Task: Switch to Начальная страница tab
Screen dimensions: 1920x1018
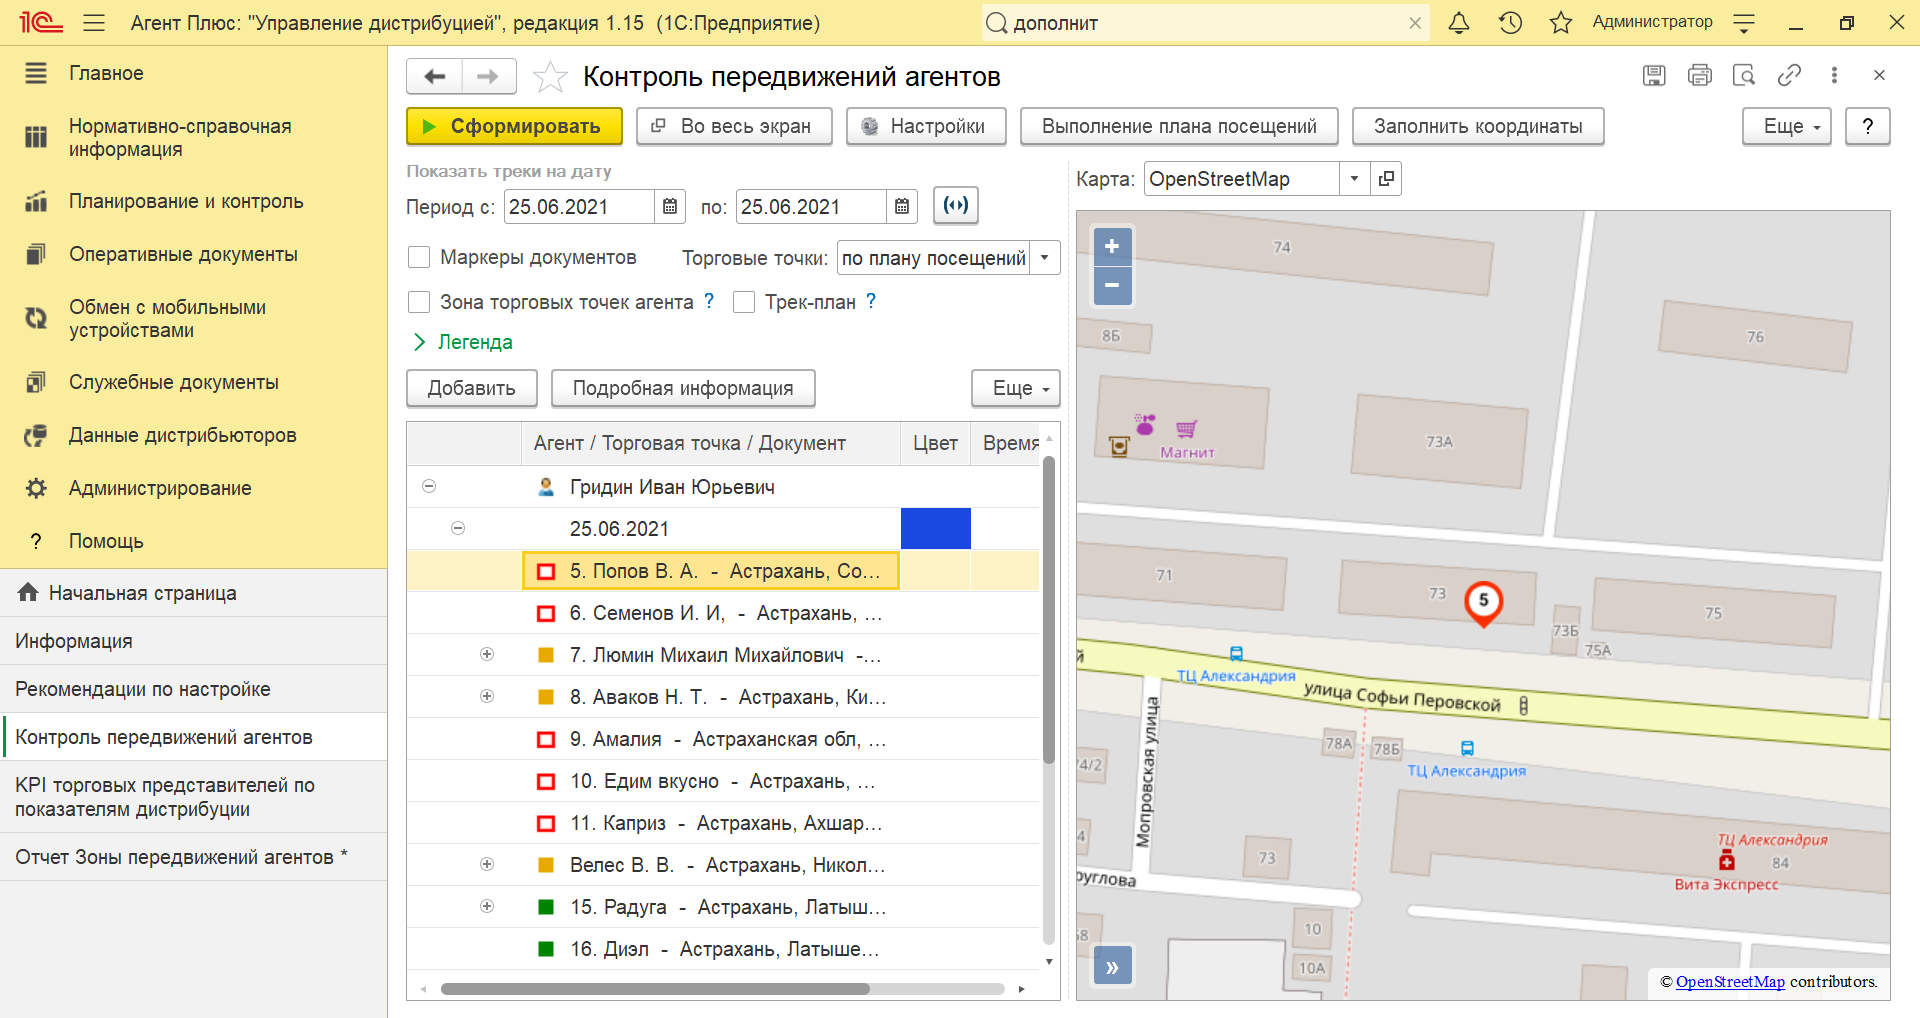Action: click(x=193, y=593)
